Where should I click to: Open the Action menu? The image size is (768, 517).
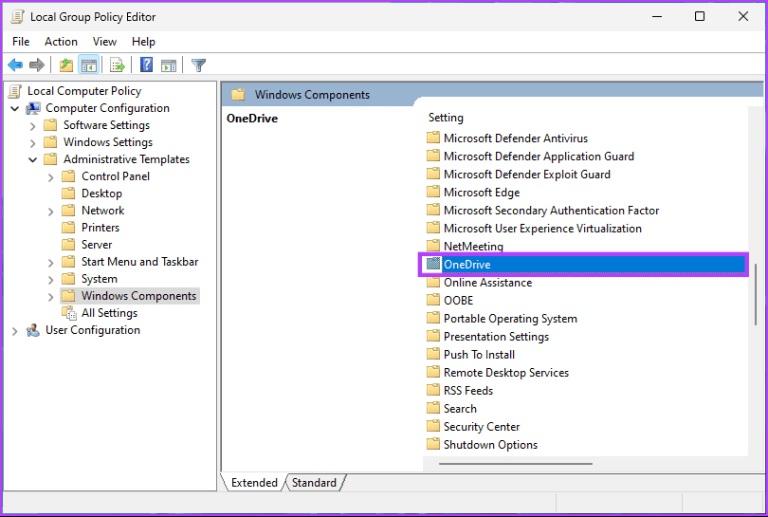pos(61,42)
